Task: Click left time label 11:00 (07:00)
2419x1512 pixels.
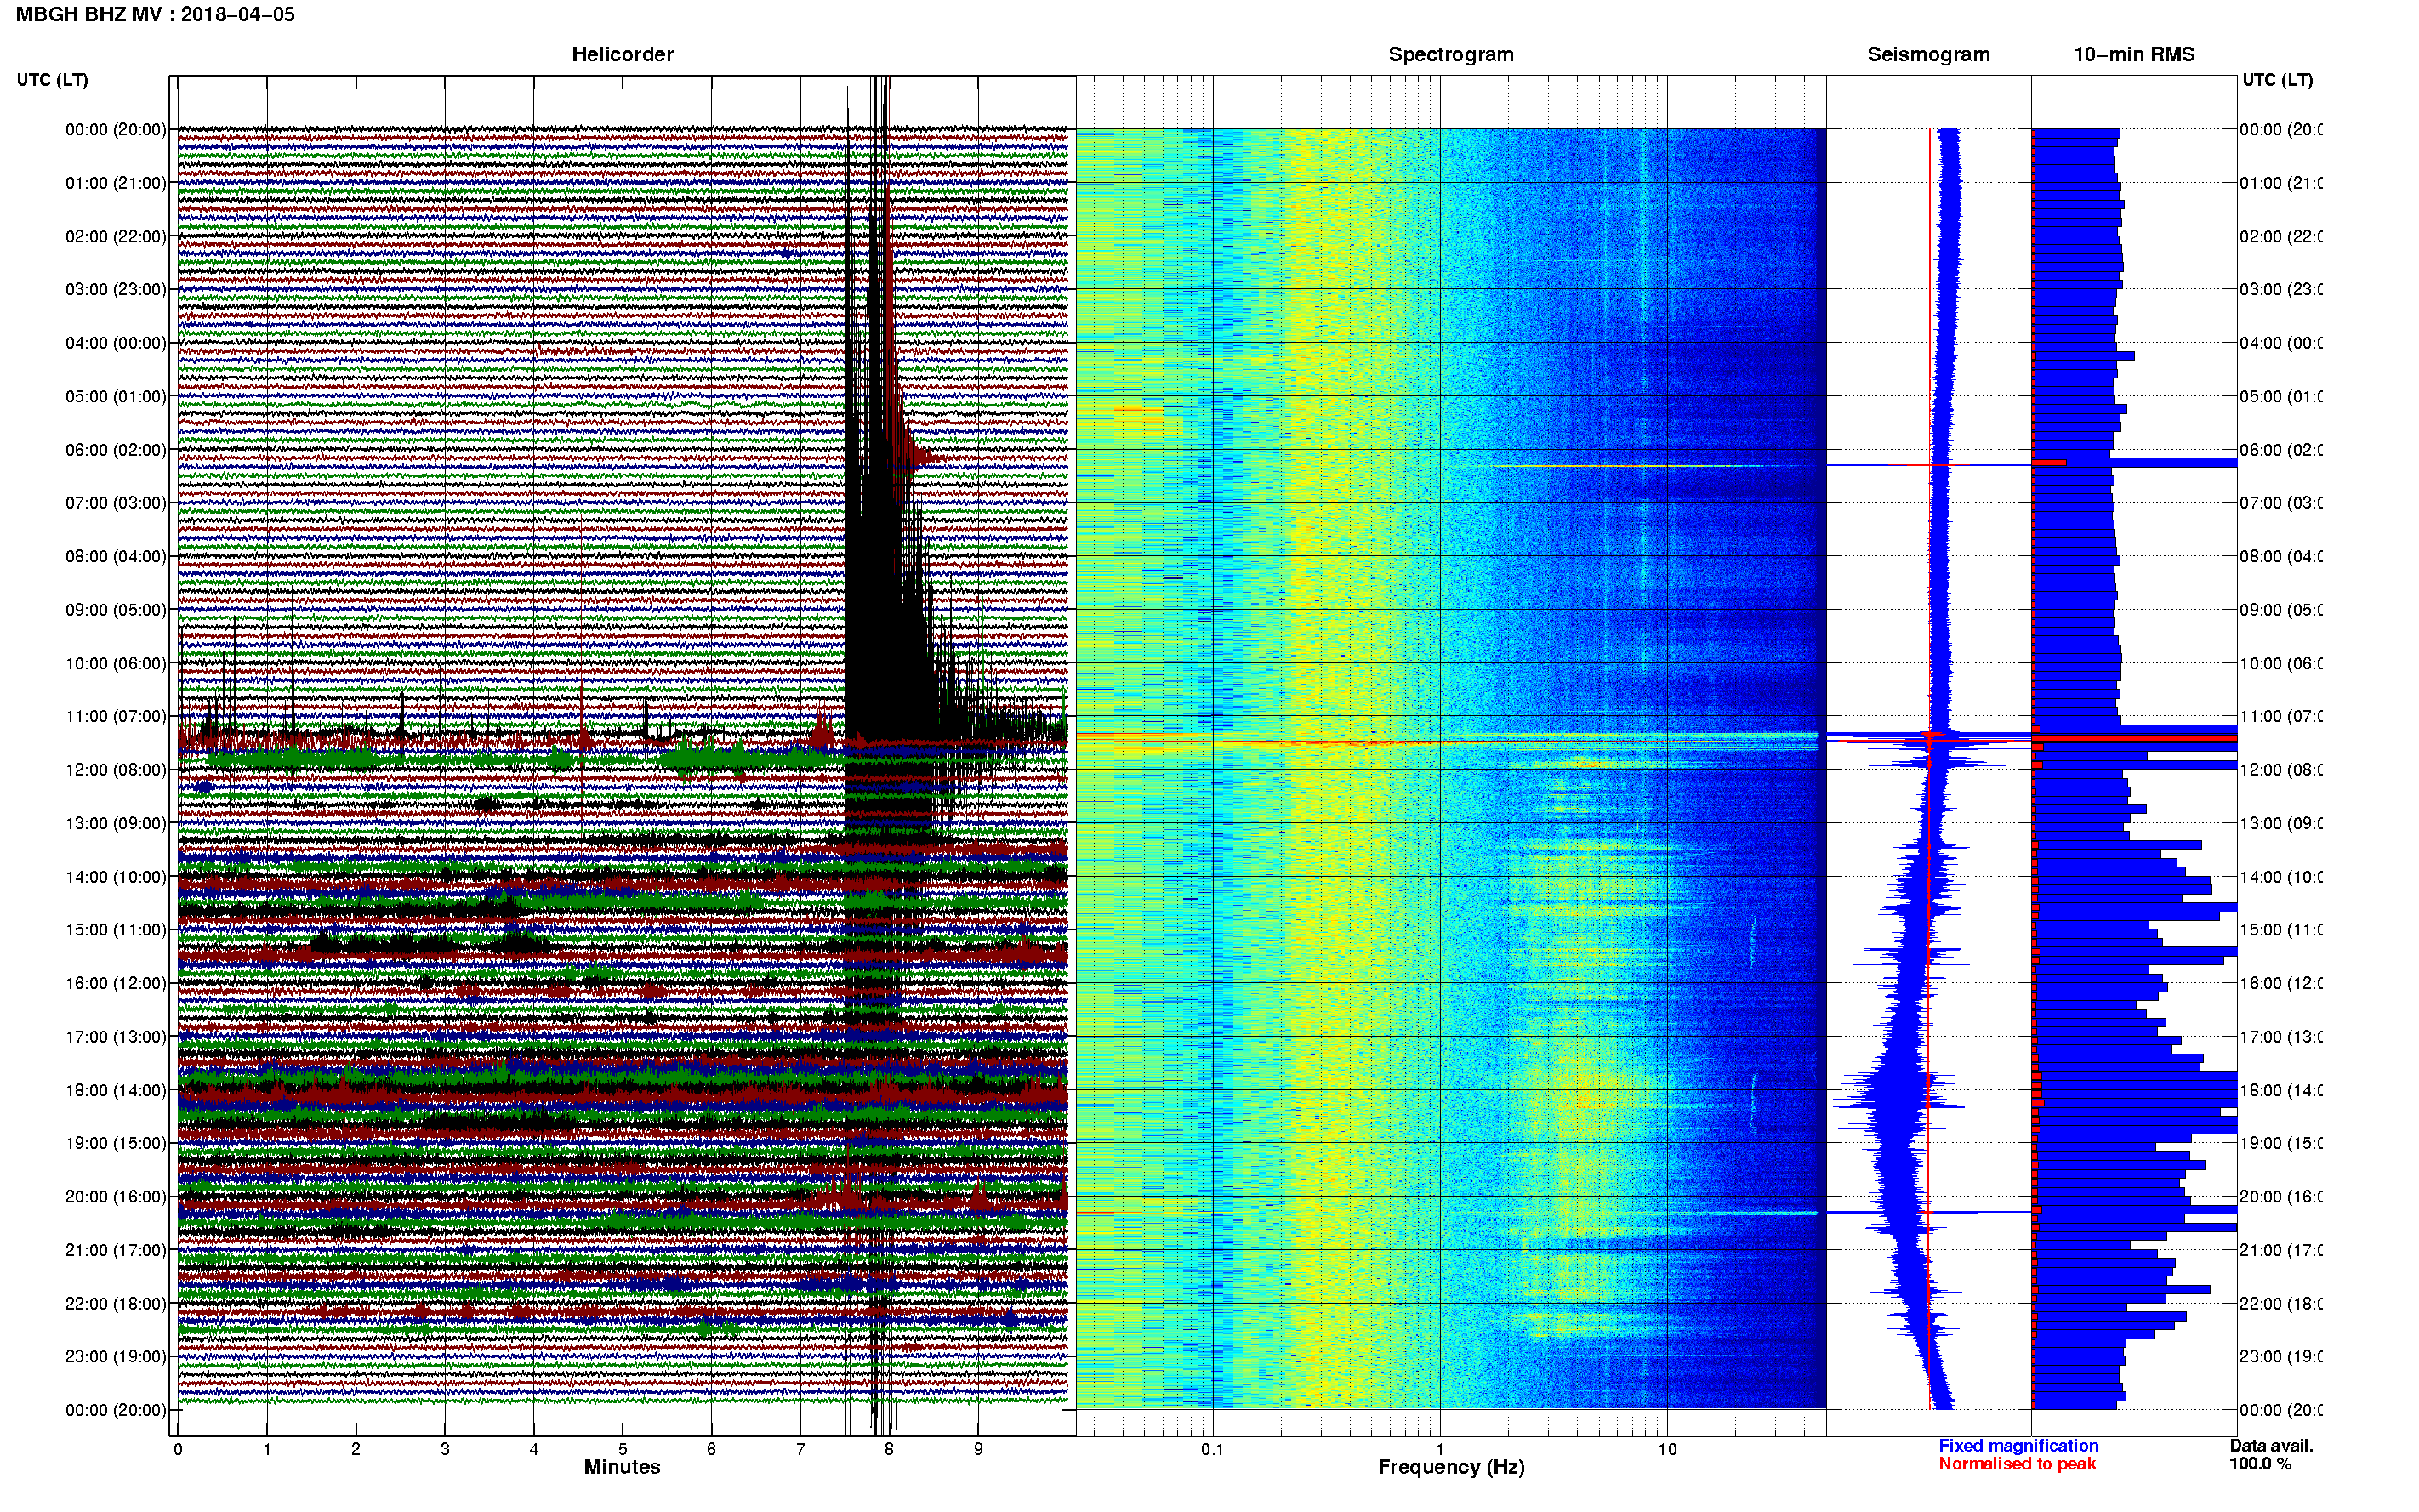Action: coord(115,716)
